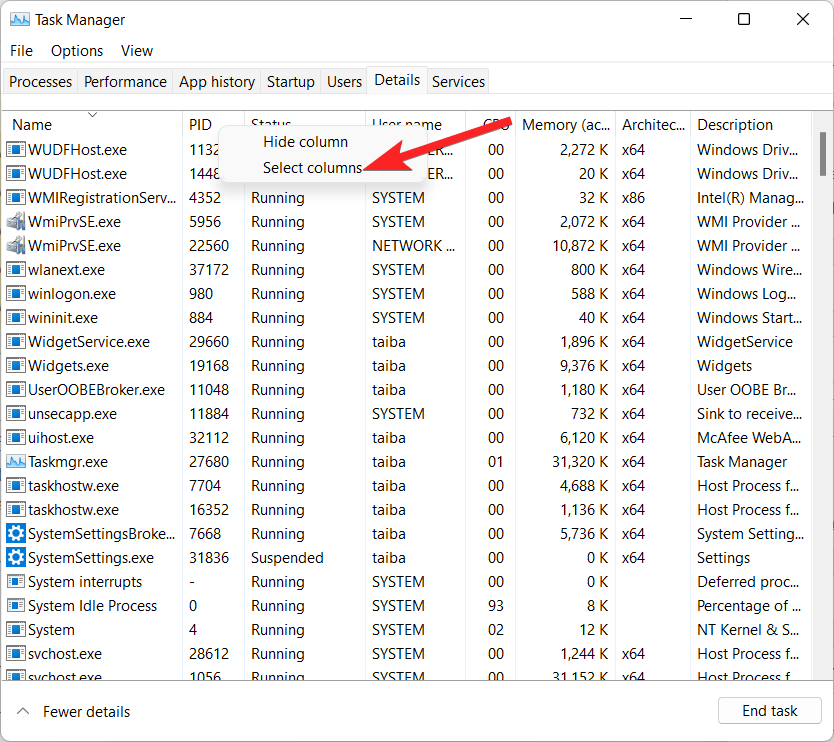Open the Options menu
834x742 pixels.
(76, 50)
